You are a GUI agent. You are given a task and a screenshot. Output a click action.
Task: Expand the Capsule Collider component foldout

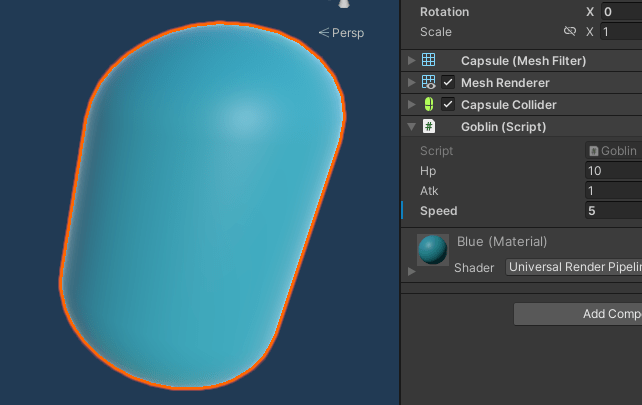(411, 105)
